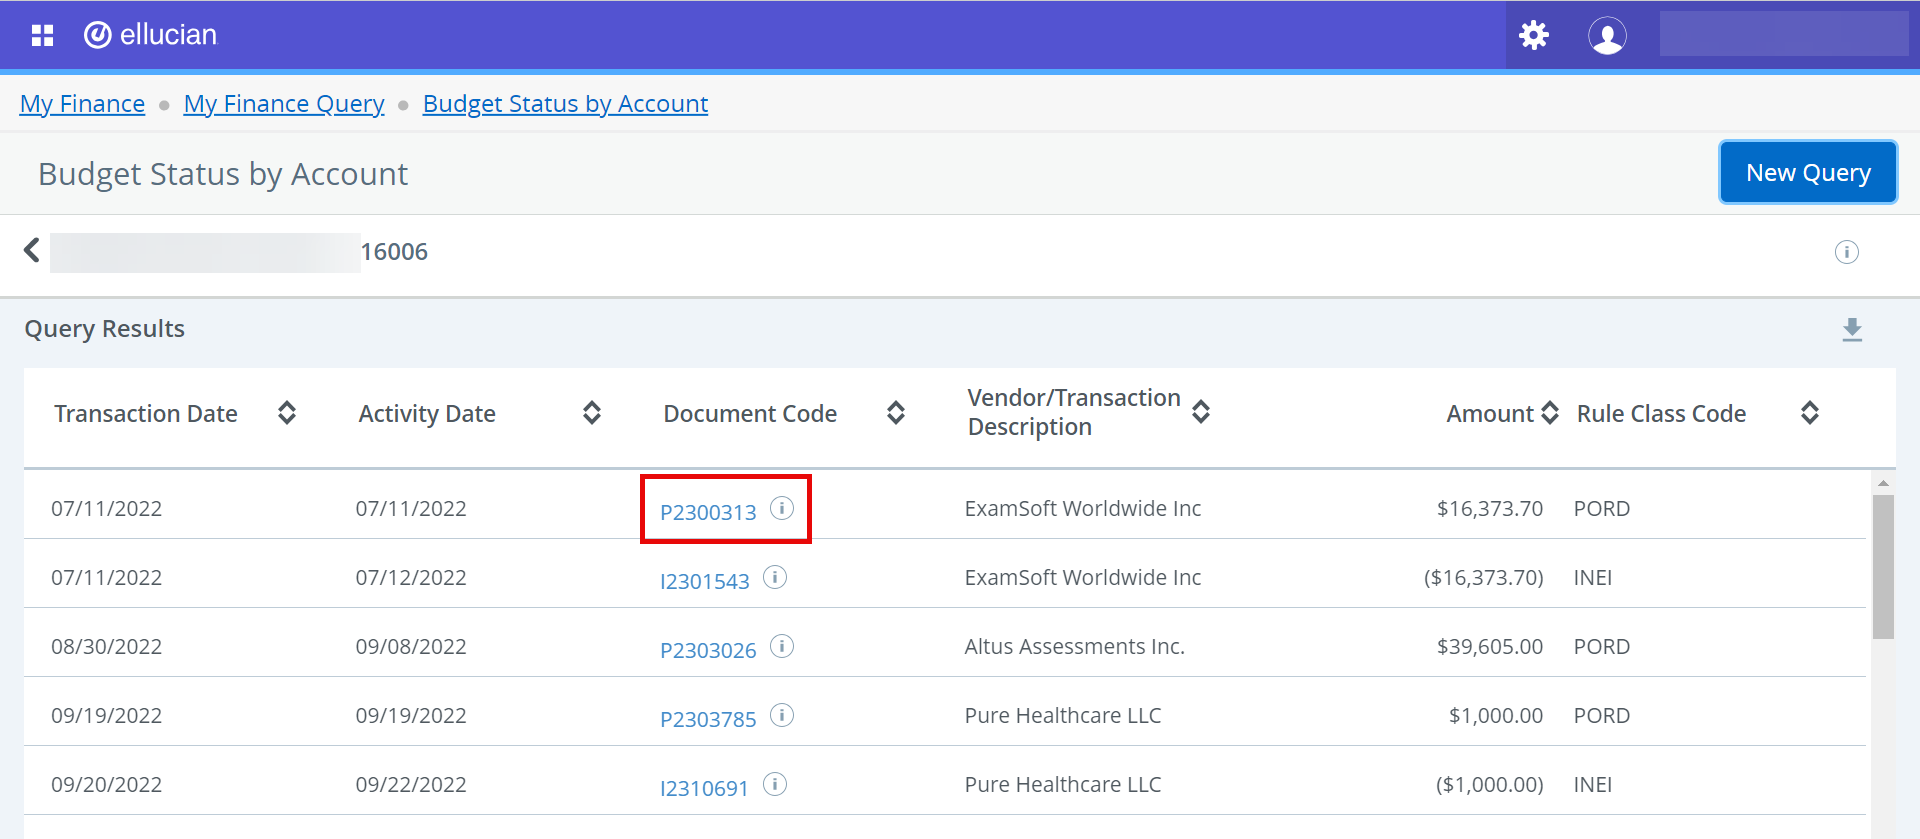Open Budget Status by Account breadcrumb

(x=565, y=104)
